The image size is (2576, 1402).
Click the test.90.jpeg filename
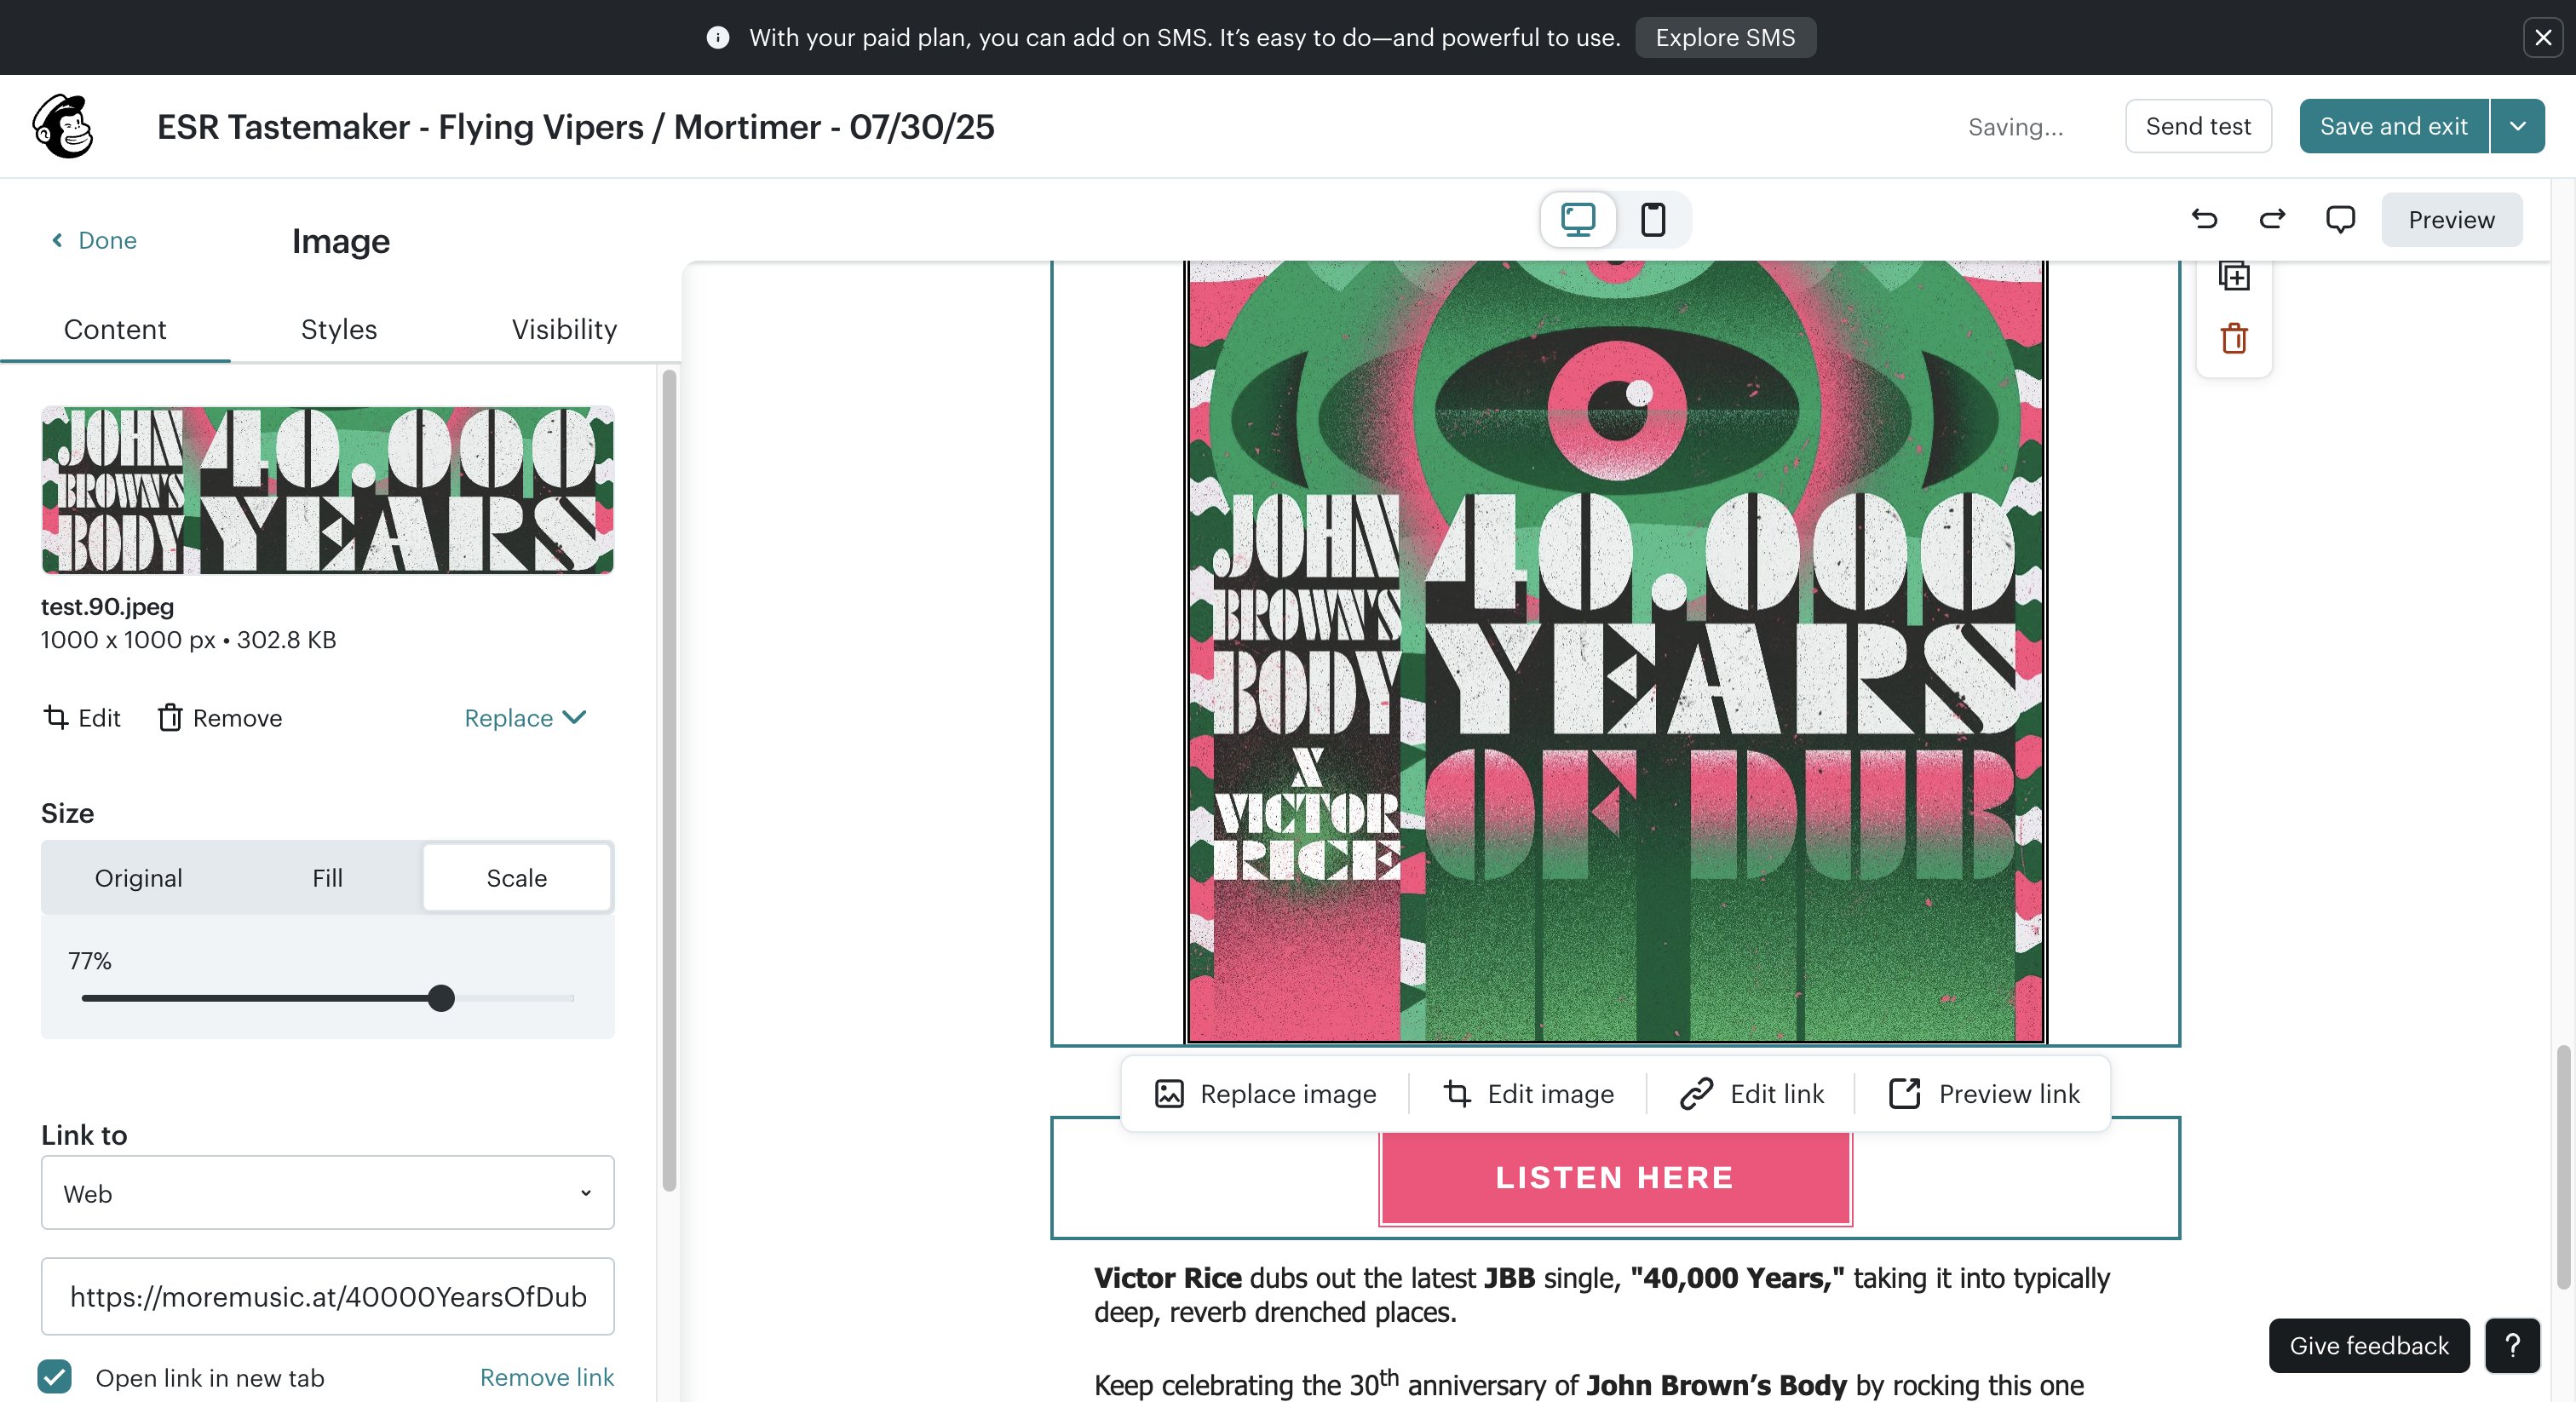107,606
